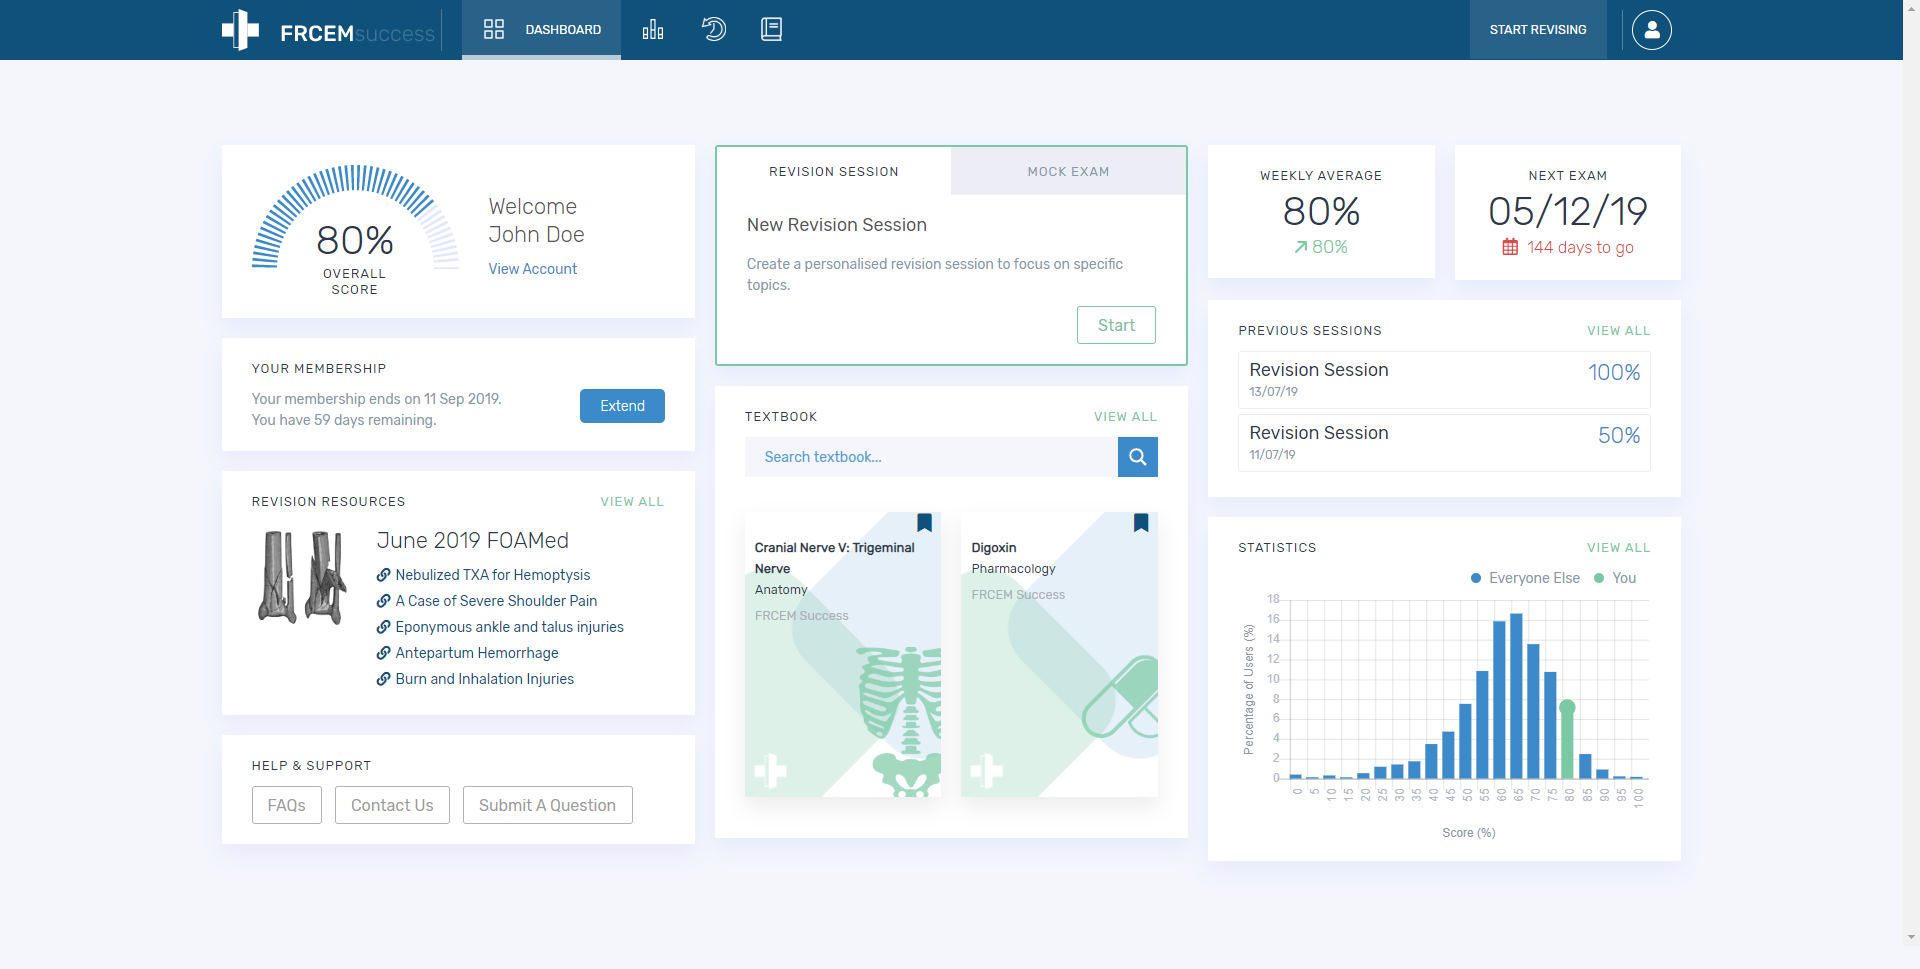Open the View Account link

(x=533, y=269)
